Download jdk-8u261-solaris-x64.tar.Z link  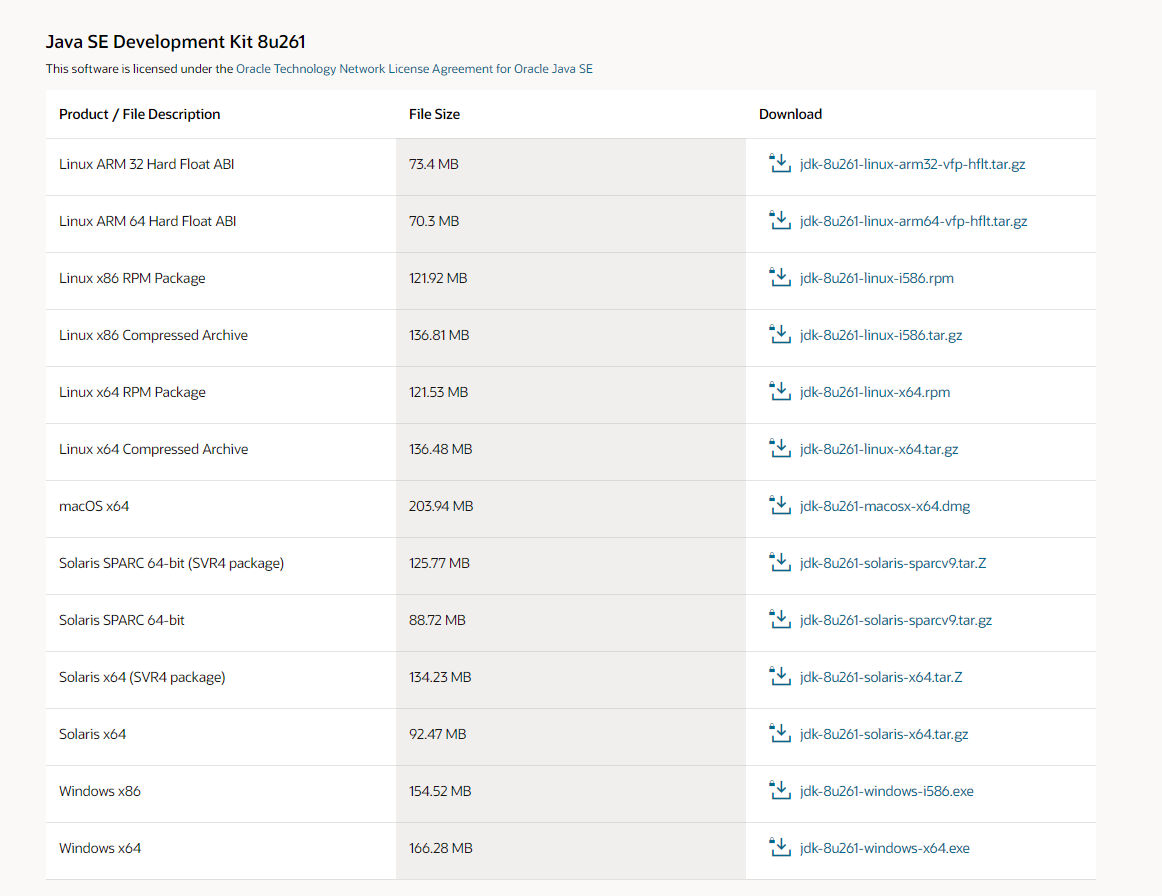881,678
